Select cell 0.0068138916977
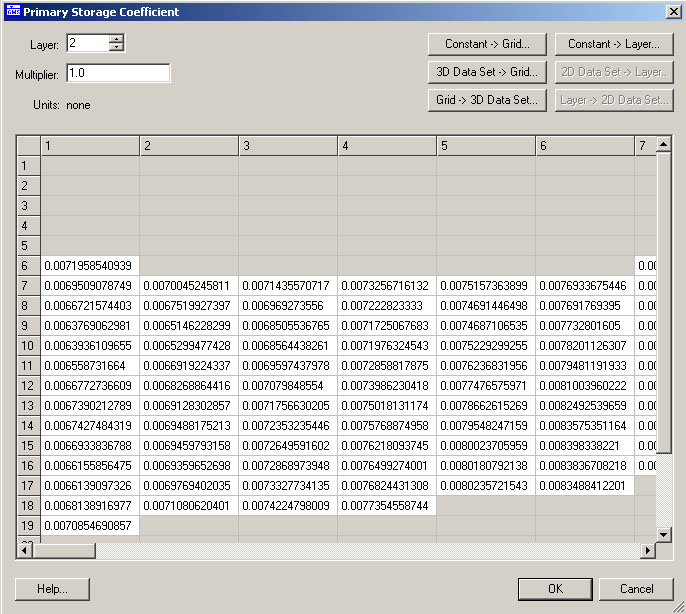The height and width of the screenshot is (614, 686). click(90, 505)
